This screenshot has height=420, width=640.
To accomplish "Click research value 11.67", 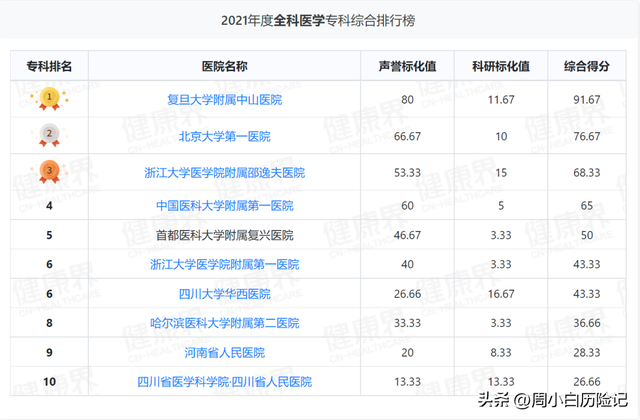I will (x=501, y=100).
